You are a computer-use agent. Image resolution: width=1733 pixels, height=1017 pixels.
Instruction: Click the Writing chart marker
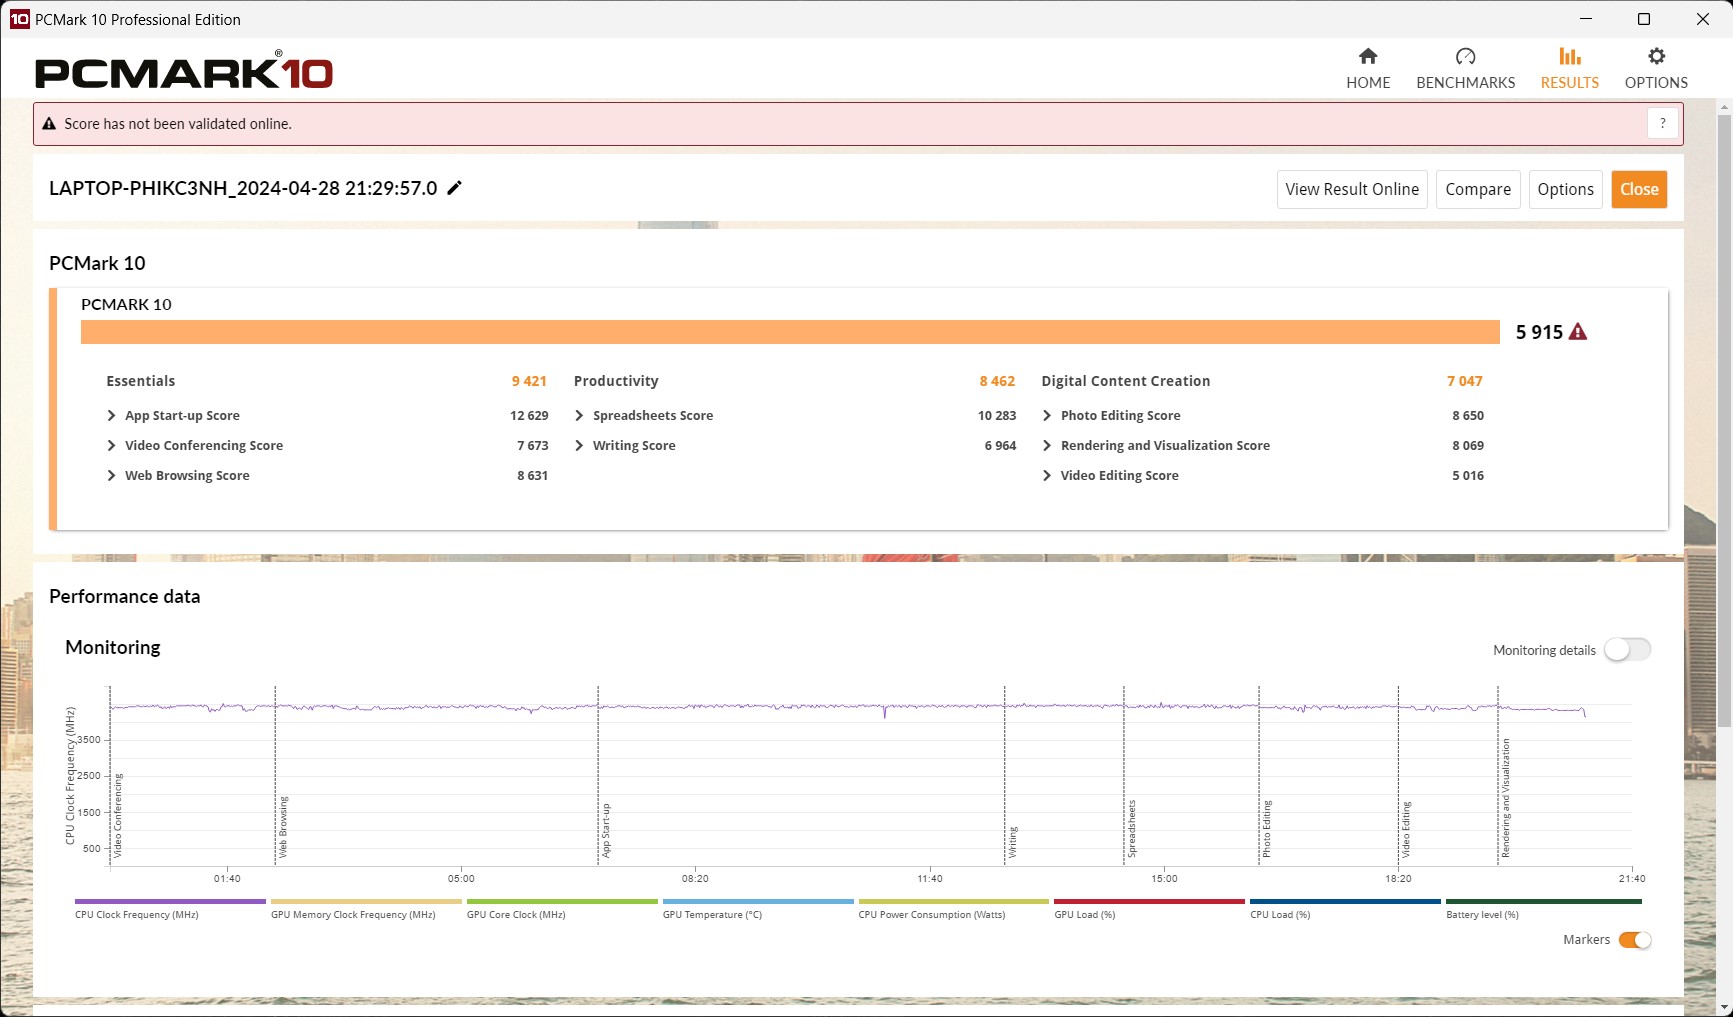[1013, 842]
